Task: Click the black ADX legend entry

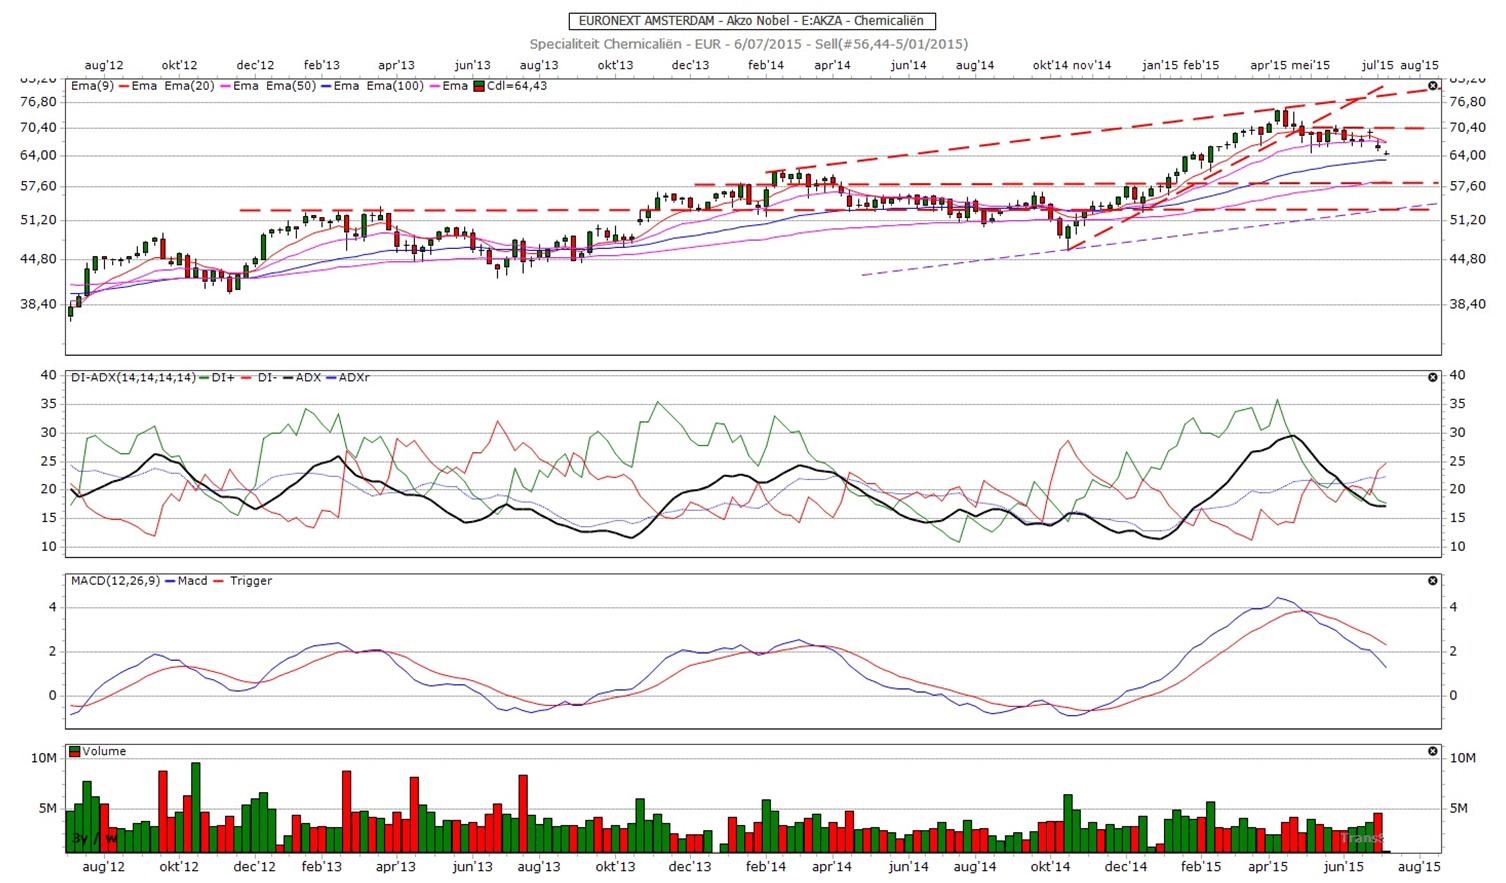Action: point(301,378)
